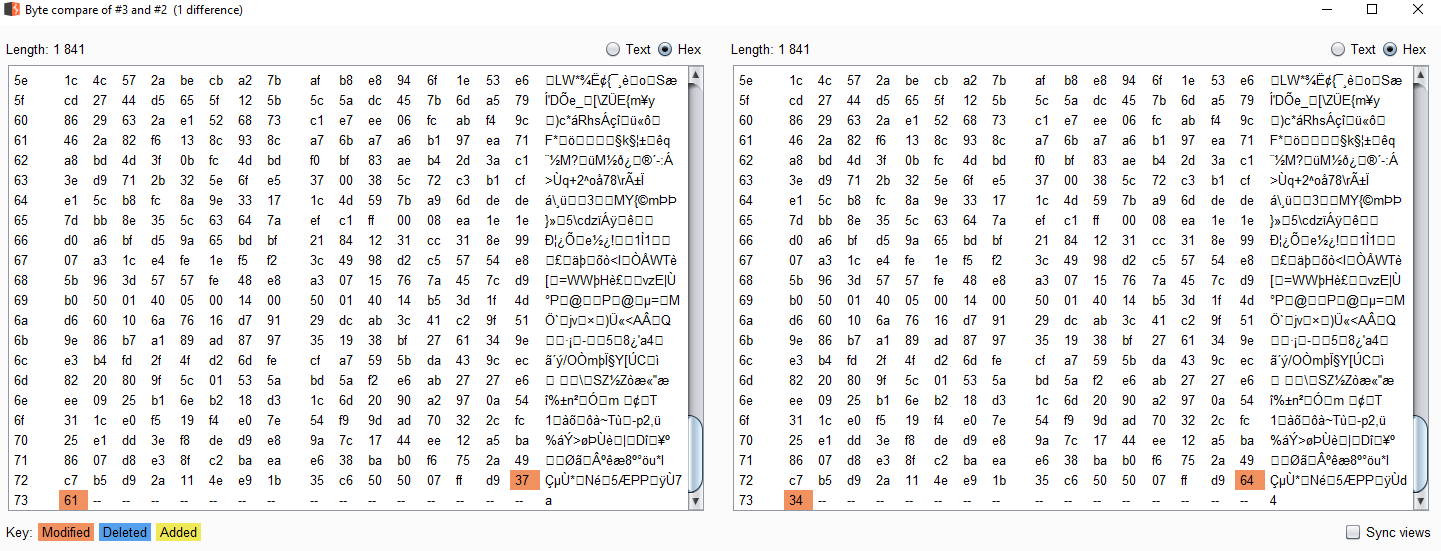
Task: Click ASCII text of row 72 in right pane
Action: pos(1339,480)
